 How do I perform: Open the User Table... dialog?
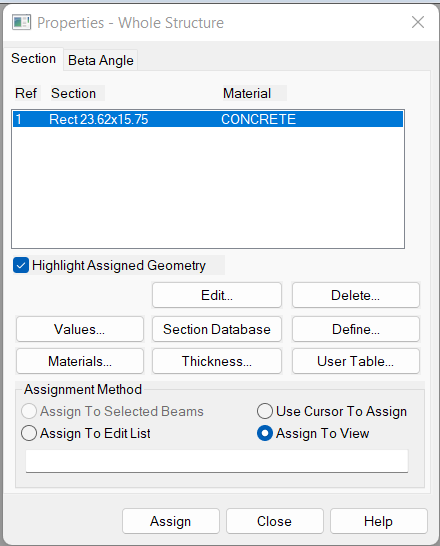pos(356,361)
